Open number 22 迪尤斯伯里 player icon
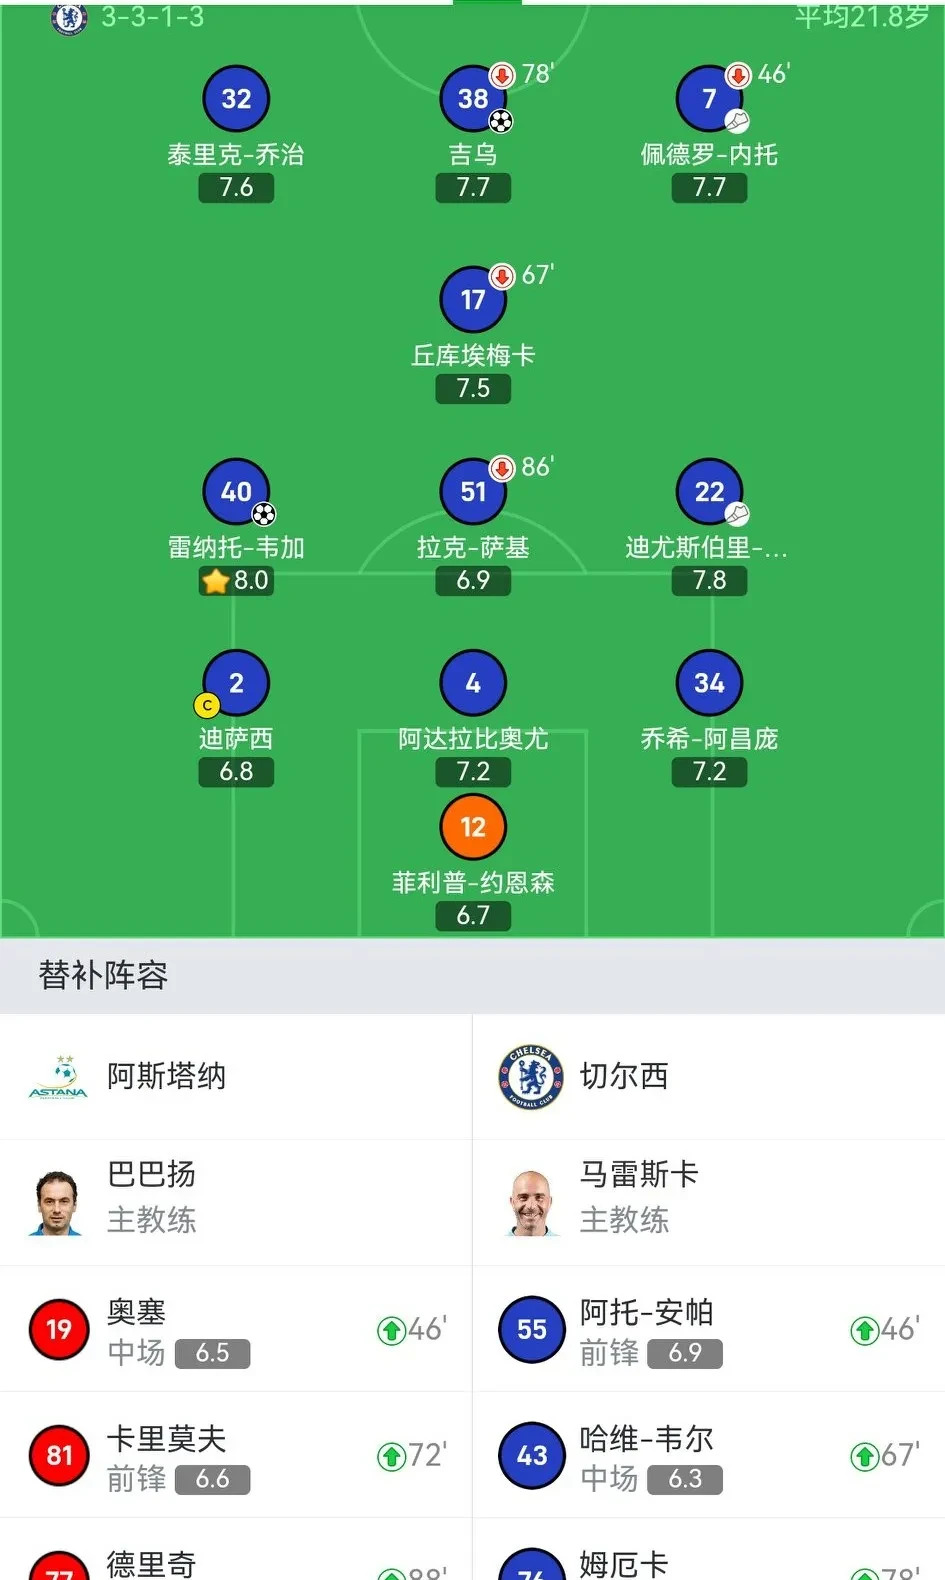 tap(709, 492)
